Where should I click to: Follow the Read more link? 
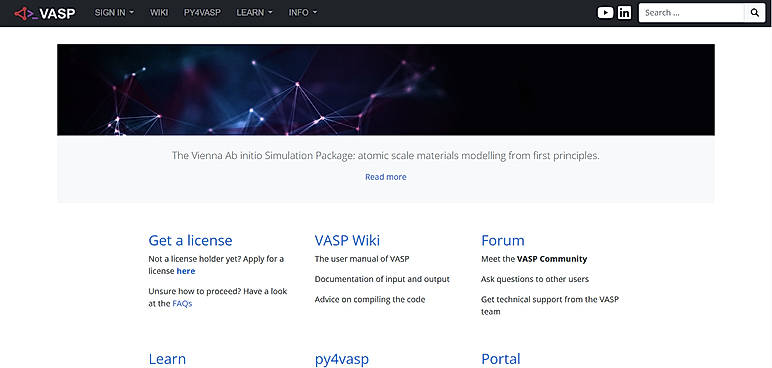(386, 177)
